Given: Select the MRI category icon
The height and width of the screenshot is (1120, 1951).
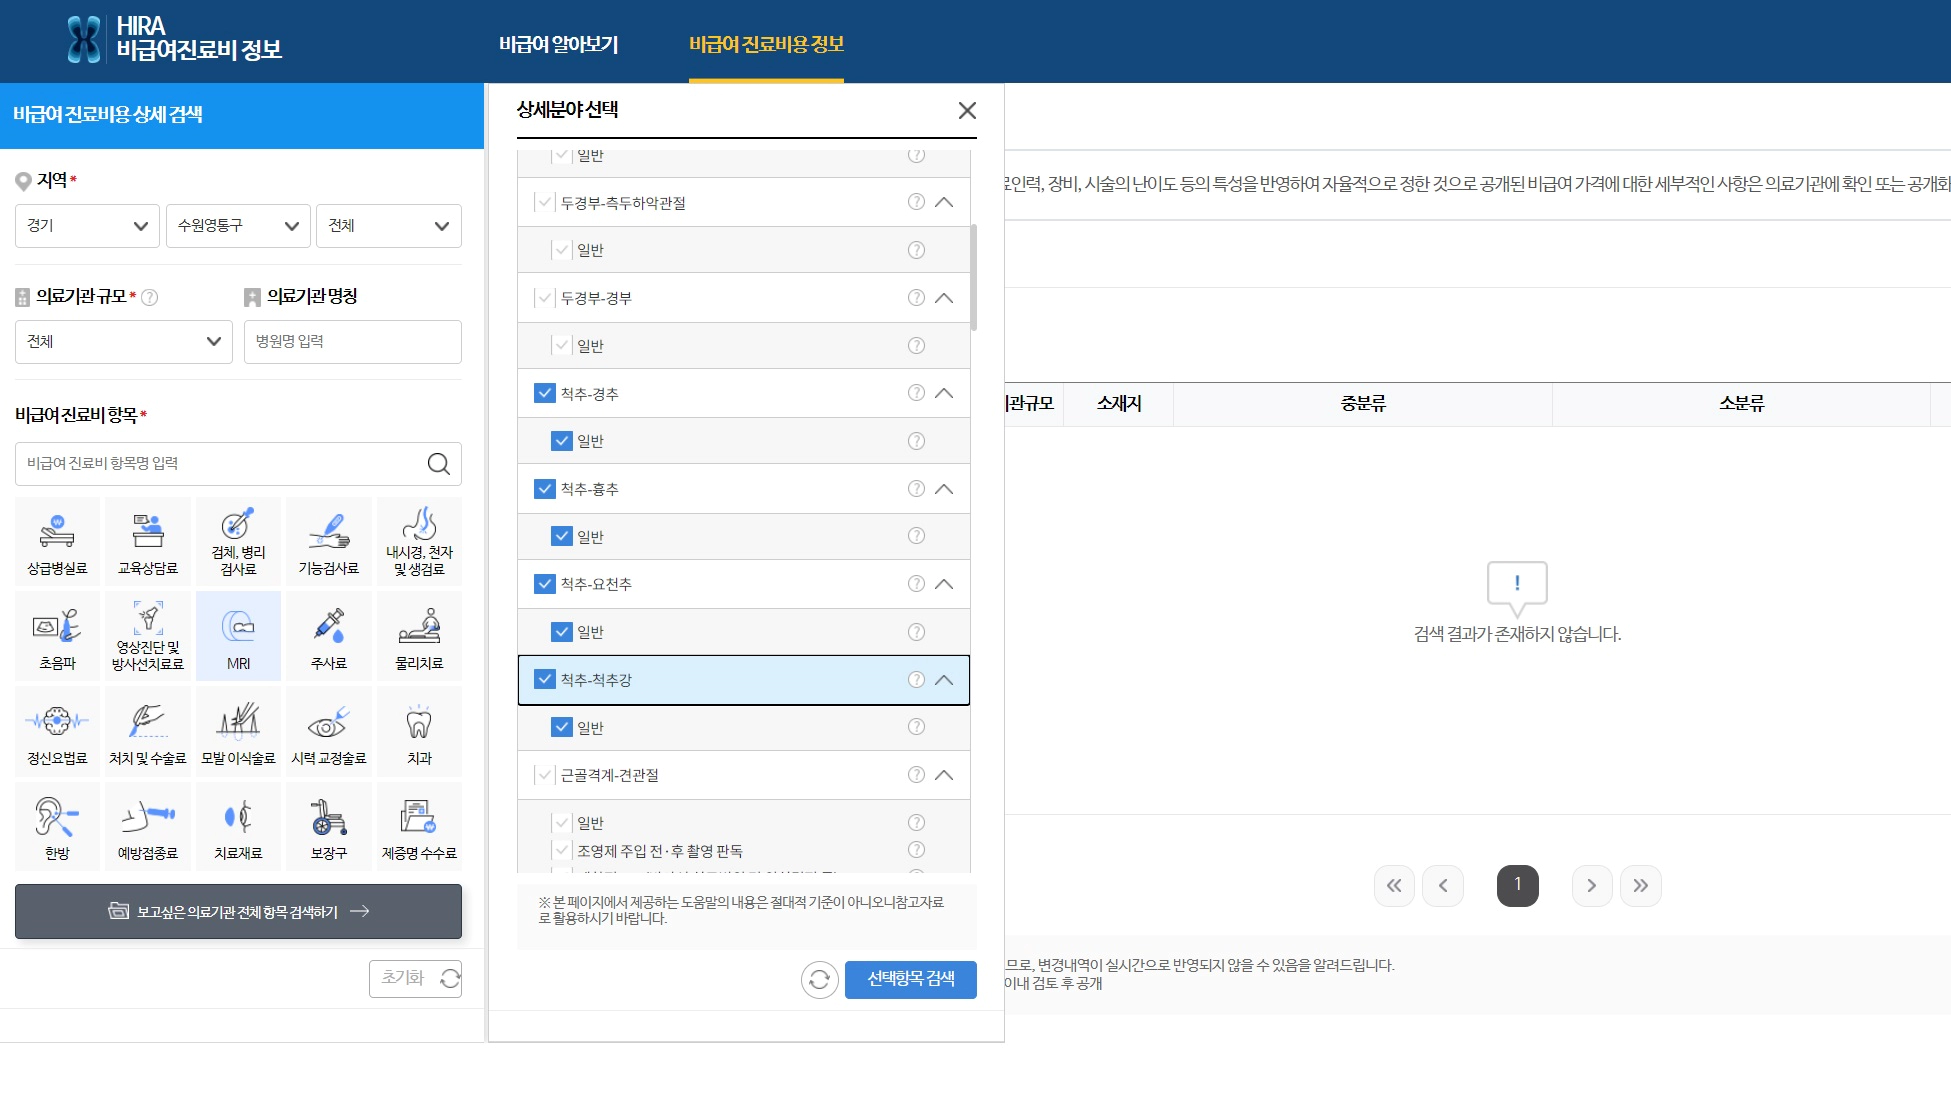Looking at the screenshot, I should click(x=238, y=636).
